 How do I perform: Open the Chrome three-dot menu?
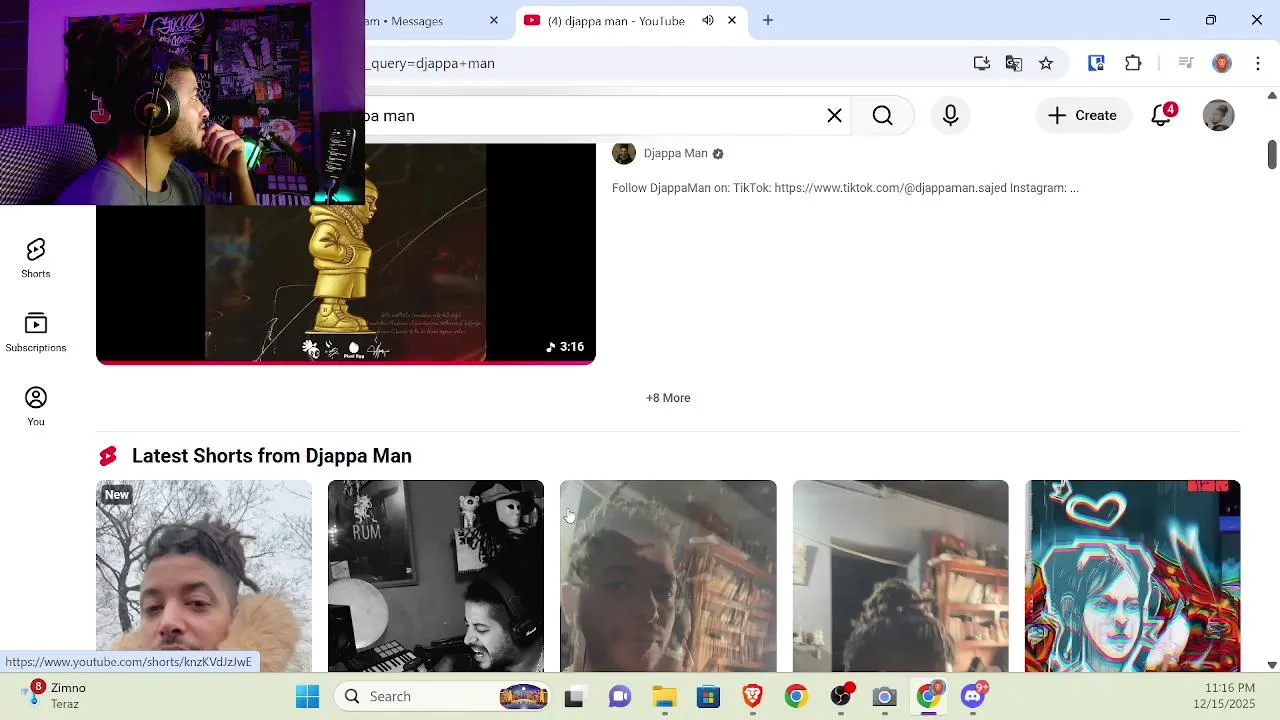point(1258,63)
